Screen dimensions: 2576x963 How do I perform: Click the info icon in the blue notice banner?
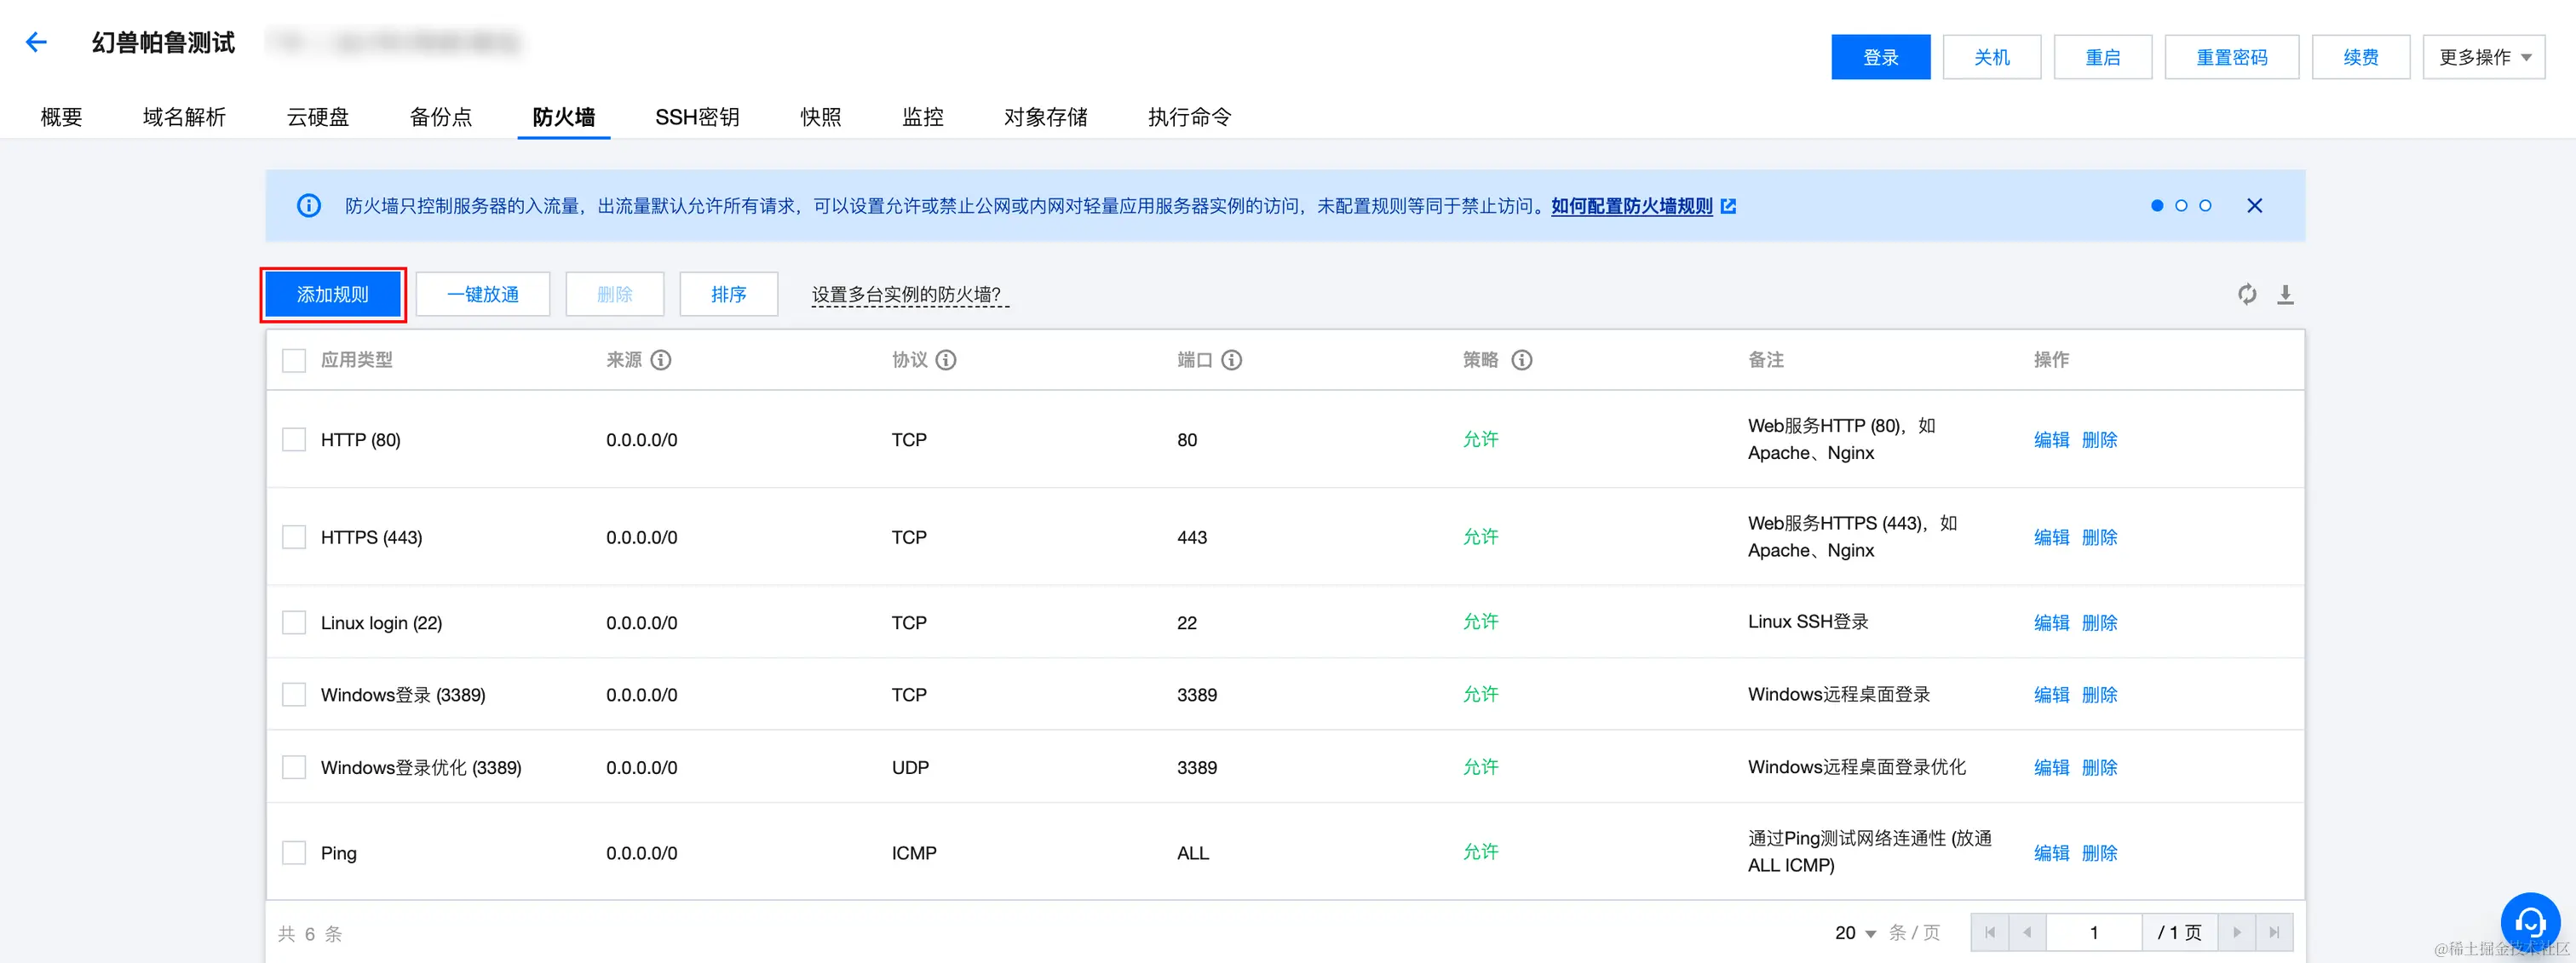point(308,205)
